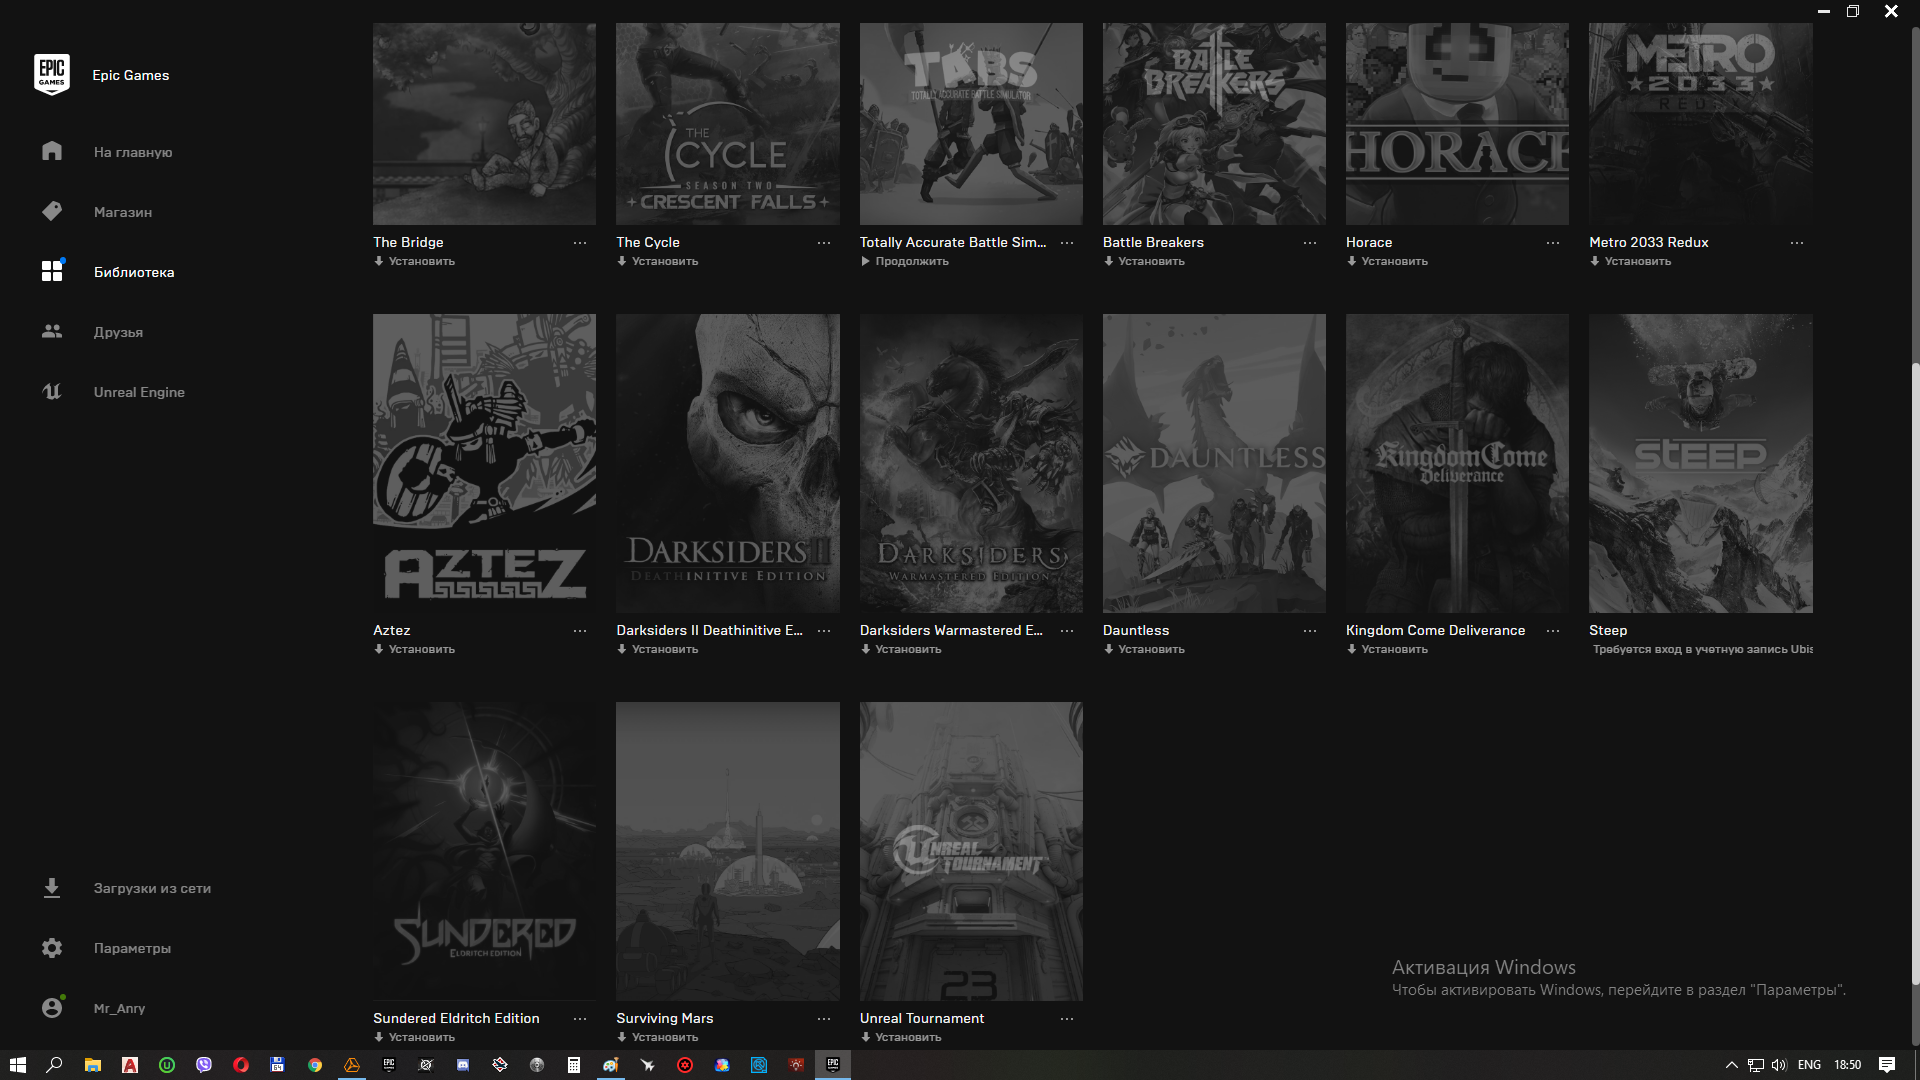The height and width of the screenshot is (1080, 1920).
Task: Install Kingdom Come Deliverance via Установить
Action: tap(1387, 649)
